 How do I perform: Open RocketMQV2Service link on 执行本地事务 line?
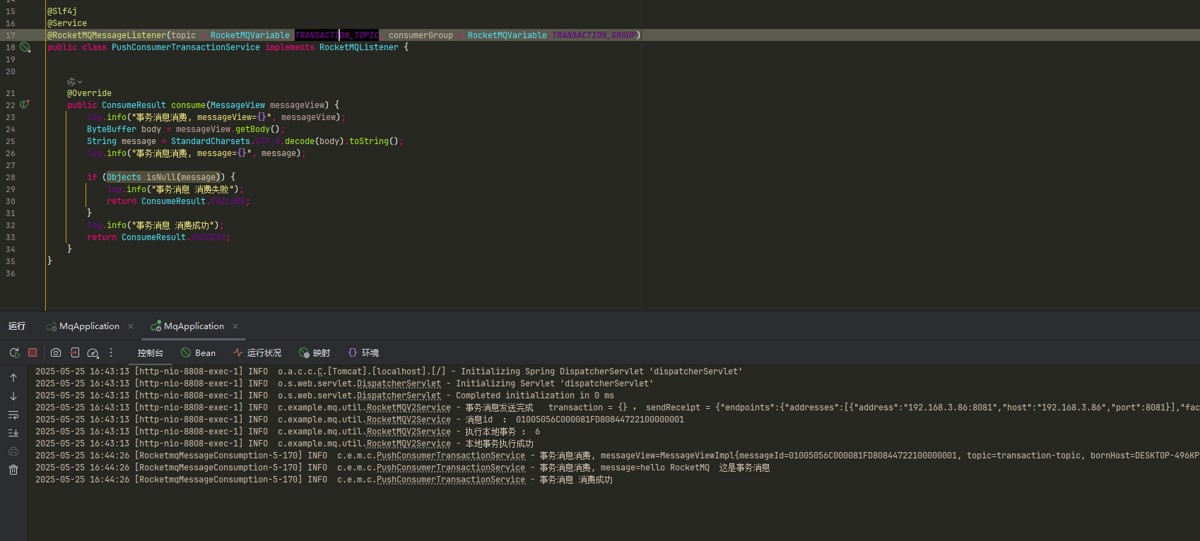click(x=408, y=432)
